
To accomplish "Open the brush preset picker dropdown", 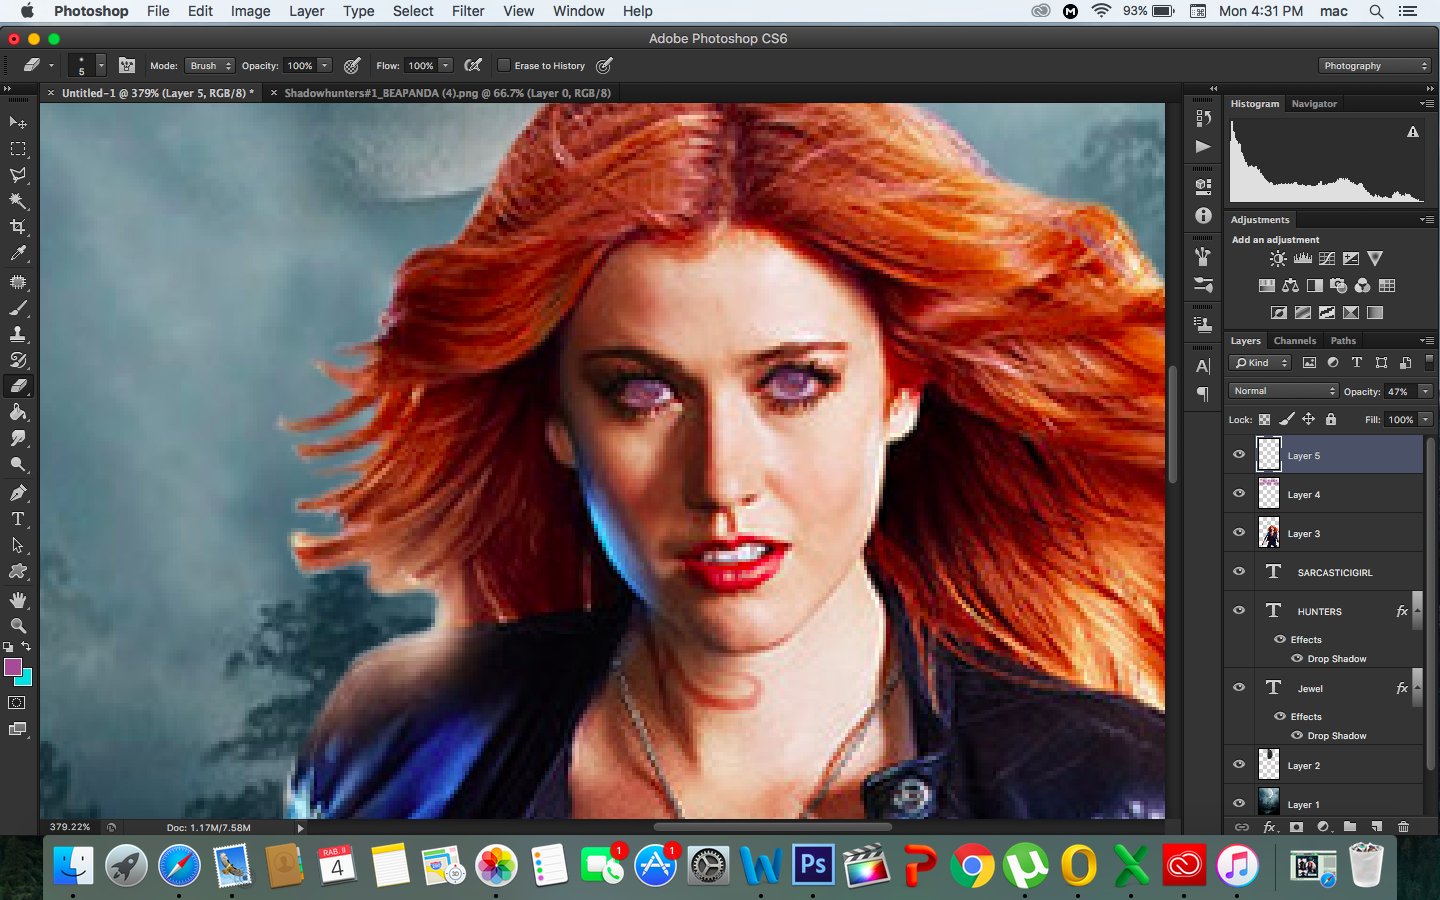I will coord(100,65).
